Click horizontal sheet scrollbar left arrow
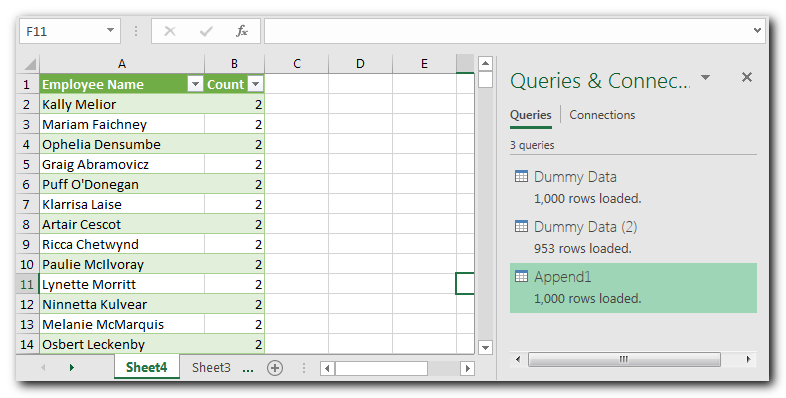Image resolution: width=786 pixels, height=398 pixels. click(327, 368)
